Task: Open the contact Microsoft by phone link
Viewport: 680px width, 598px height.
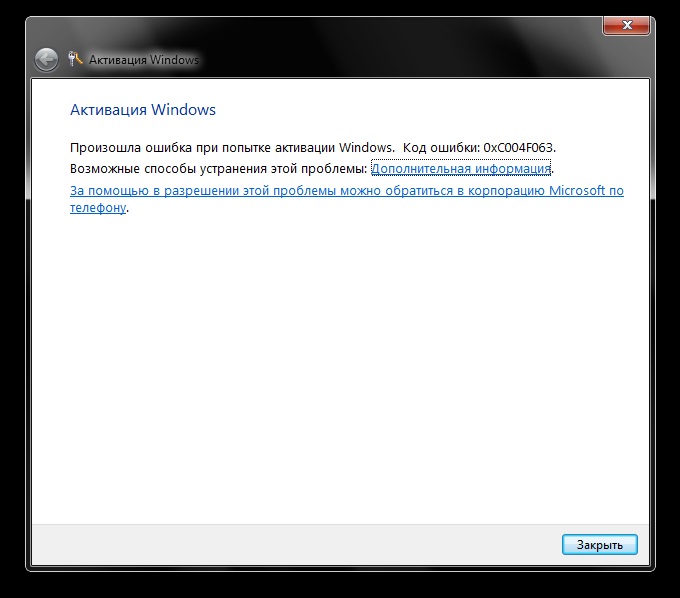Action: [x=347, y=199]
